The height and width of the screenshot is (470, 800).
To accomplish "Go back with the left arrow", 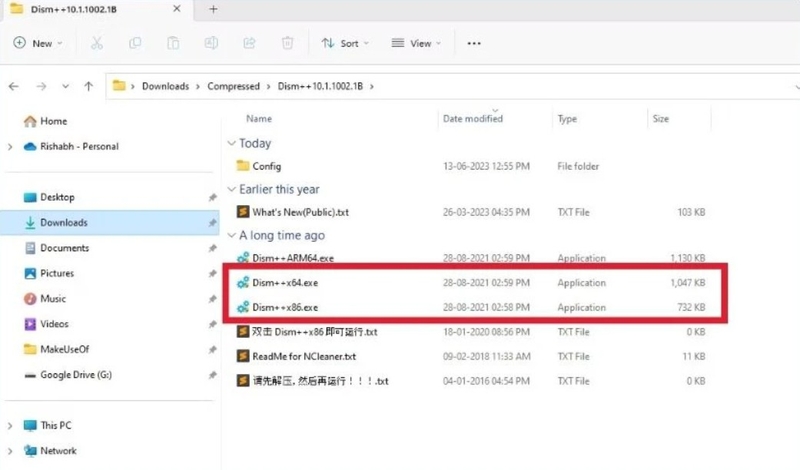I will click(x=14, y=86).
